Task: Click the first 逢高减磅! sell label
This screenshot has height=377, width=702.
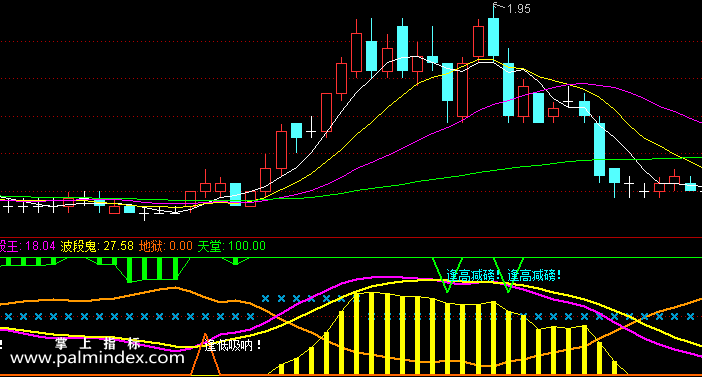Action: click(473, 275)
